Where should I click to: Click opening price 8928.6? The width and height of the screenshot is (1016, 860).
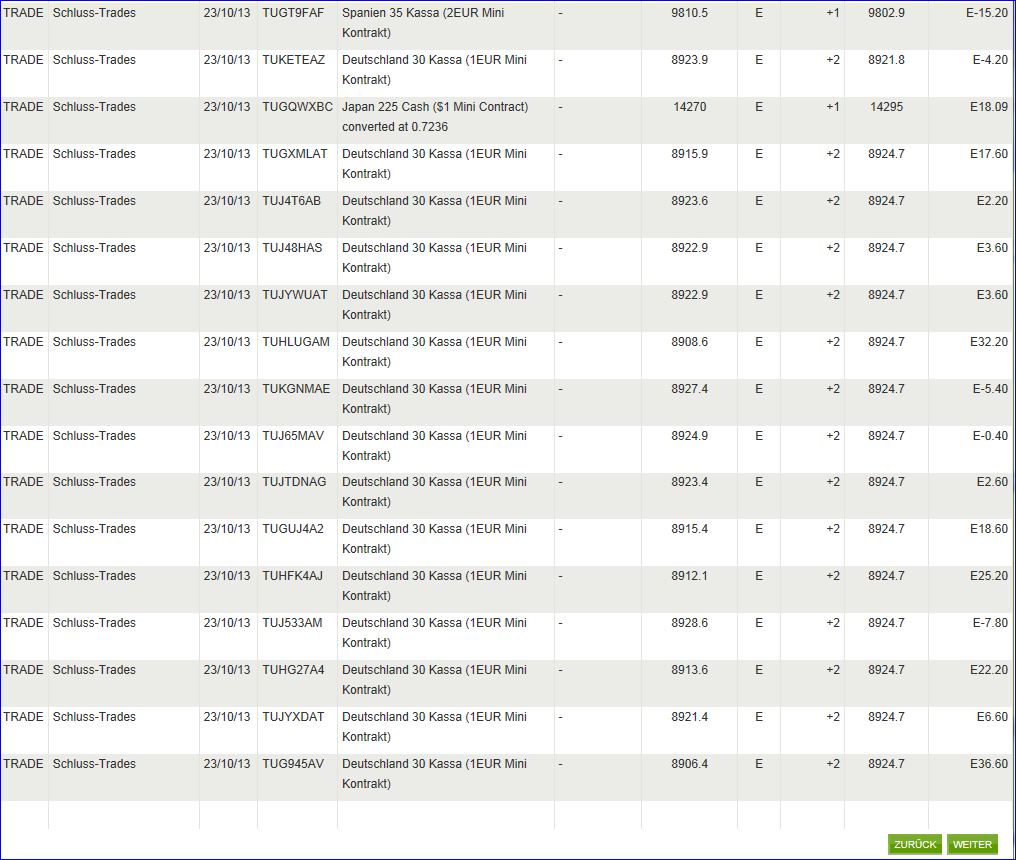pos(689,623)
